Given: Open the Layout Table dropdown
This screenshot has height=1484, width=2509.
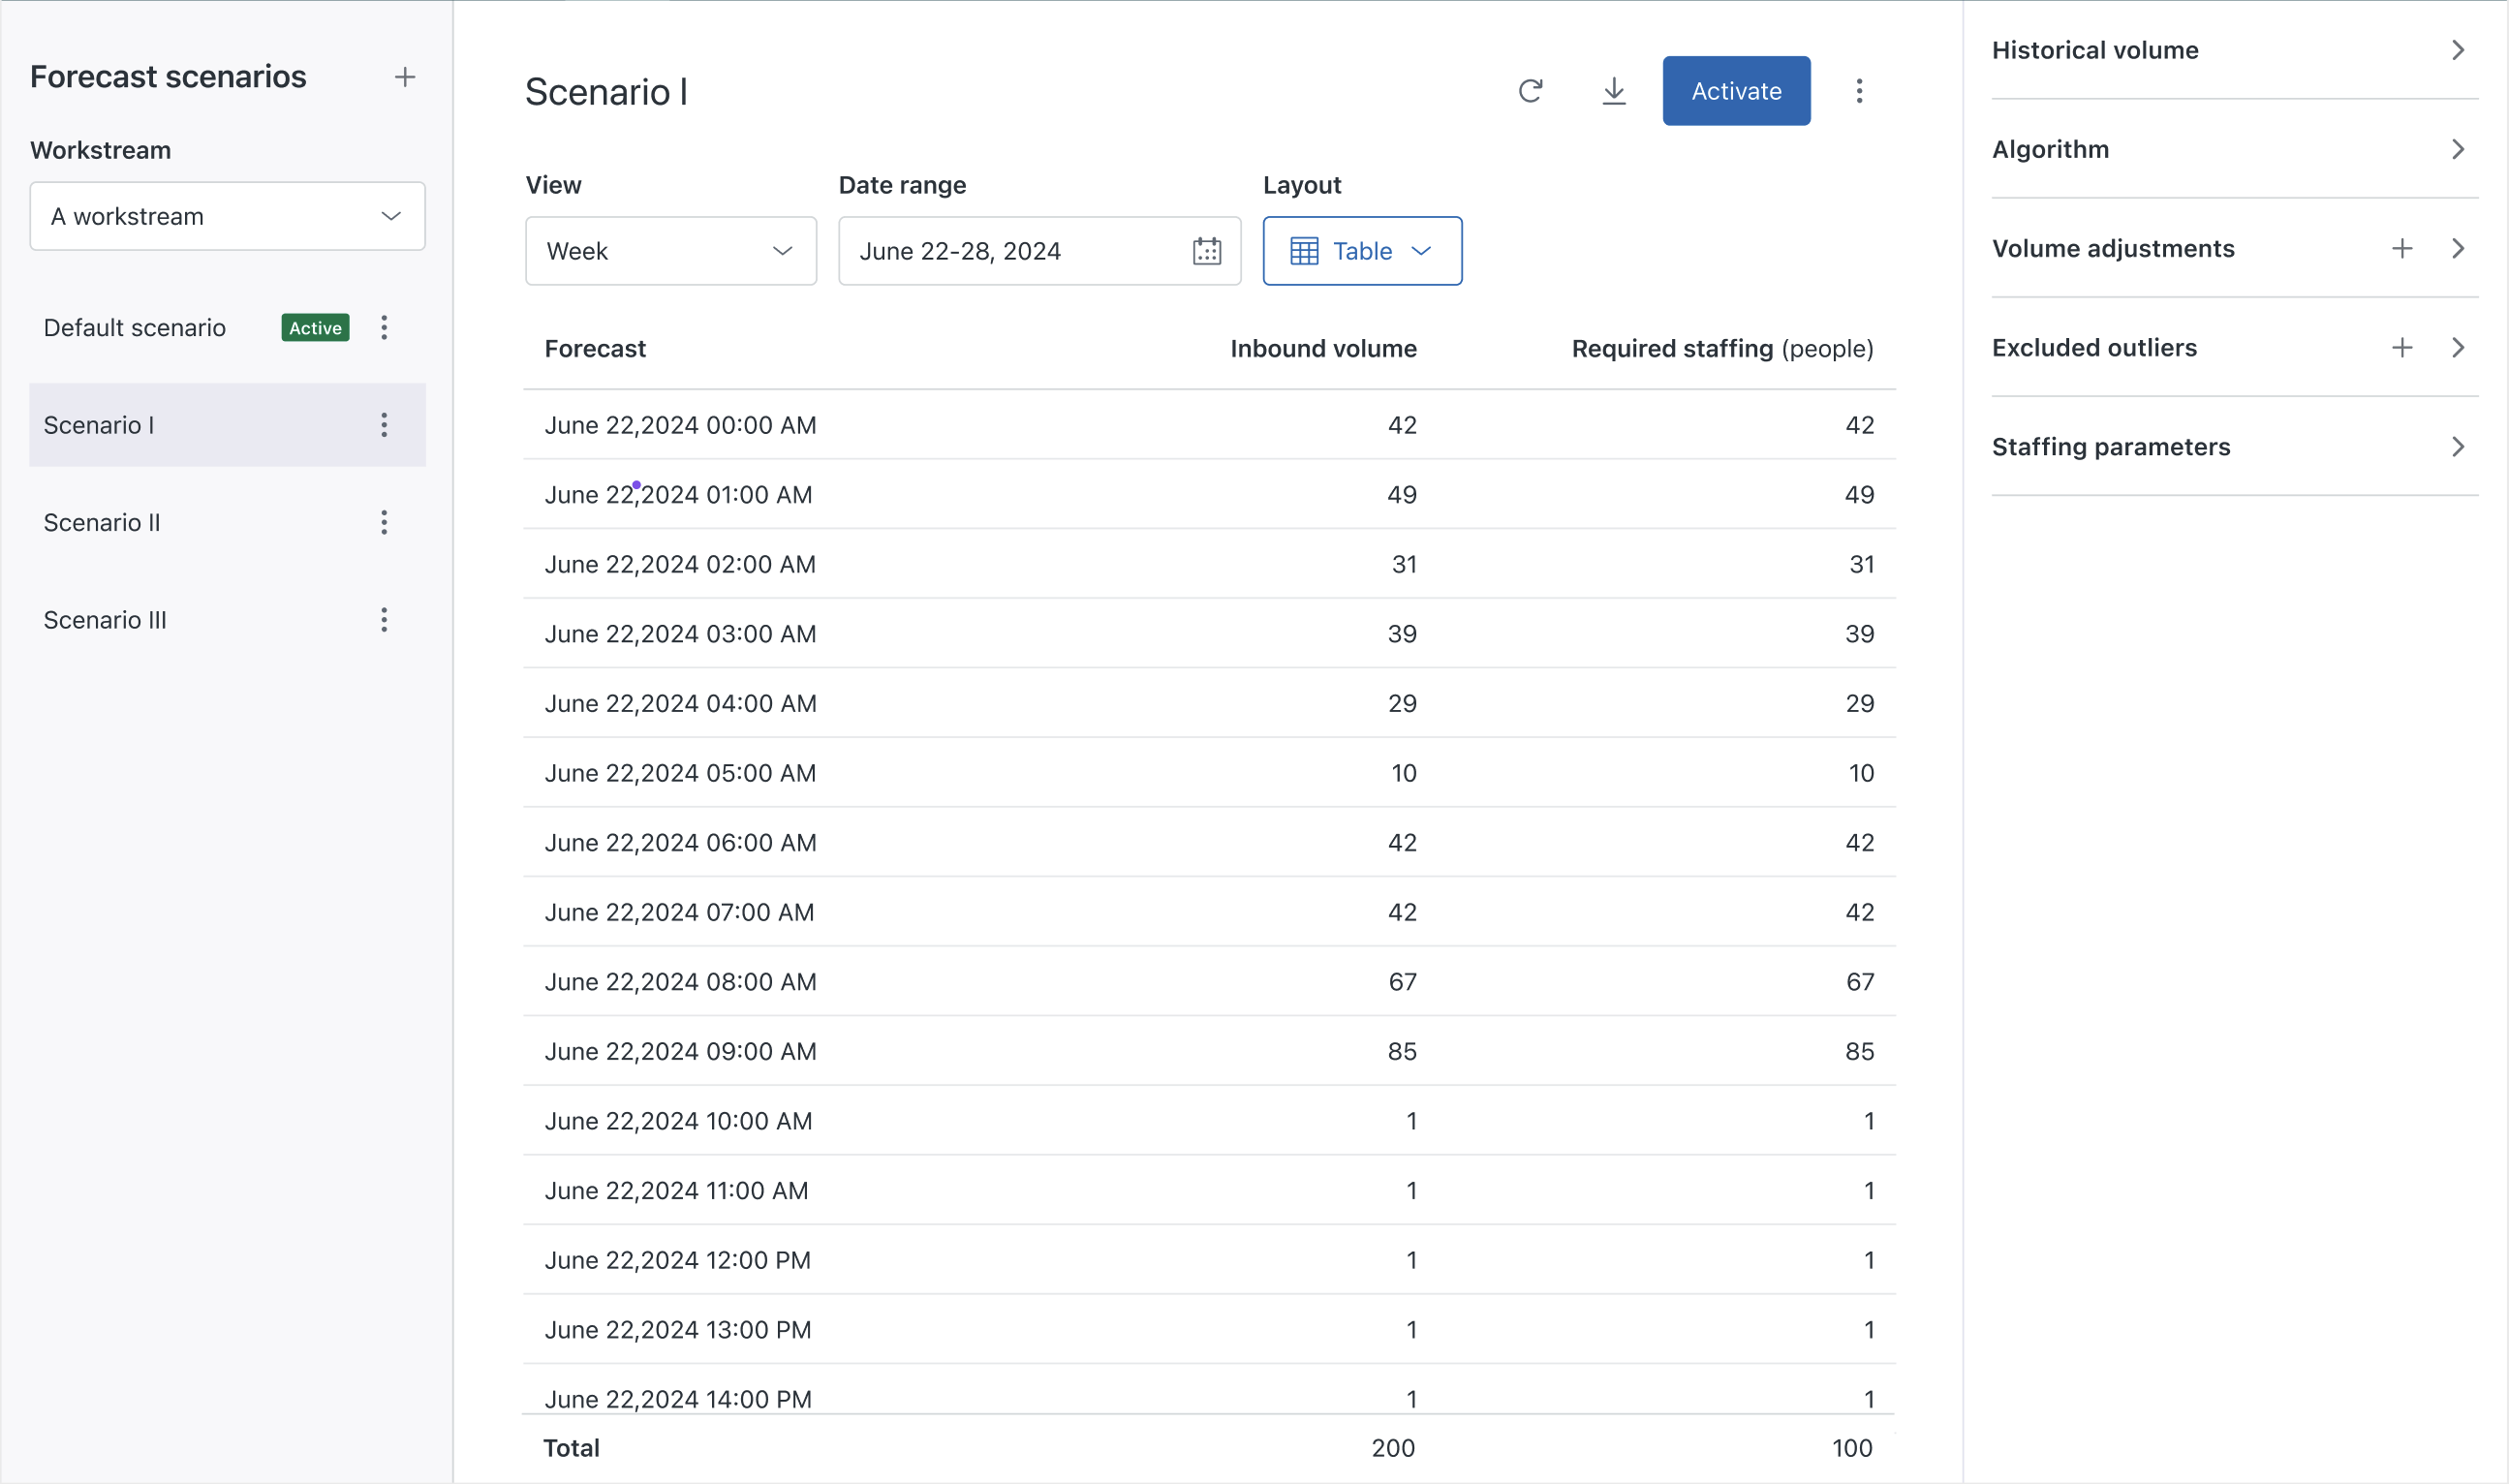Looking at the screenshot, I should click(1361, 251).
